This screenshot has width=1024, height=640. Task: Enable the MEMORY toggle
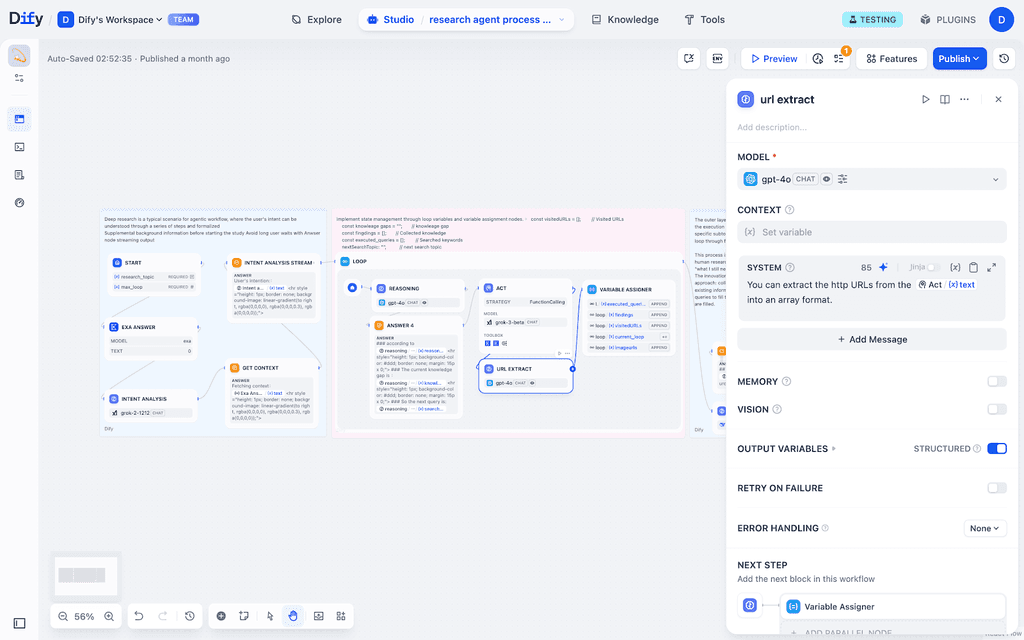click(996, 381)
